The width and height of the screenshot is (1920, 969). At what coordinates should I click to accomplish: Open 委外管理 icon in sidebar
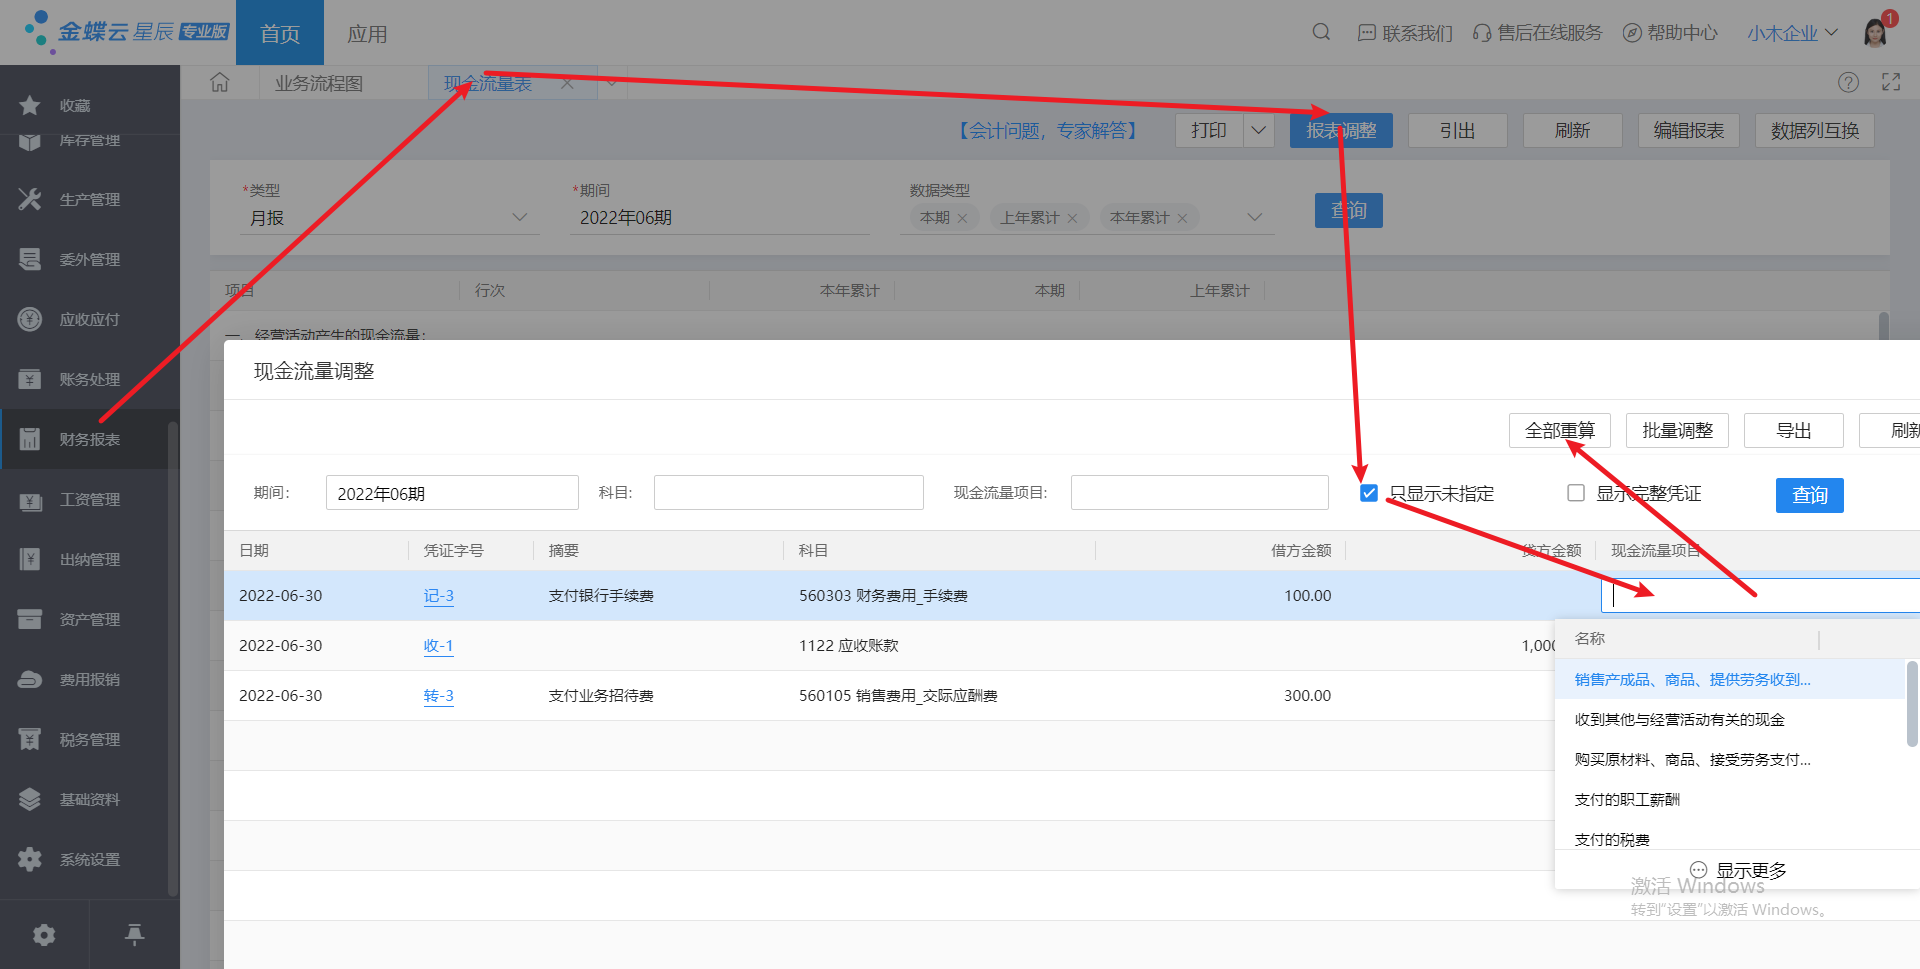30,259
